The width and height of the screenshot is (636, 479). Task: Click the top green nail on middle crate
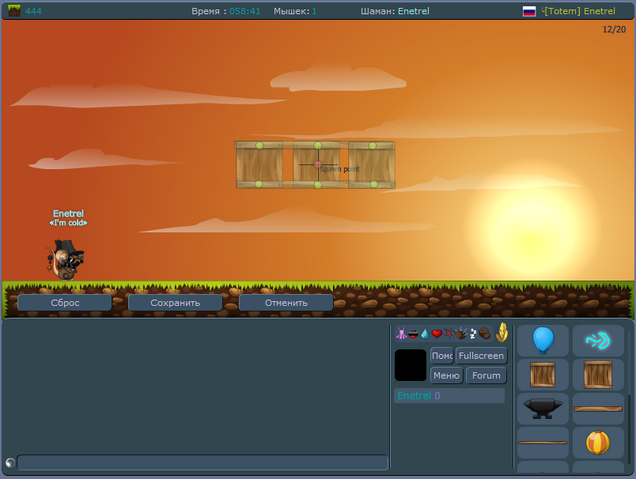[318, 145]
